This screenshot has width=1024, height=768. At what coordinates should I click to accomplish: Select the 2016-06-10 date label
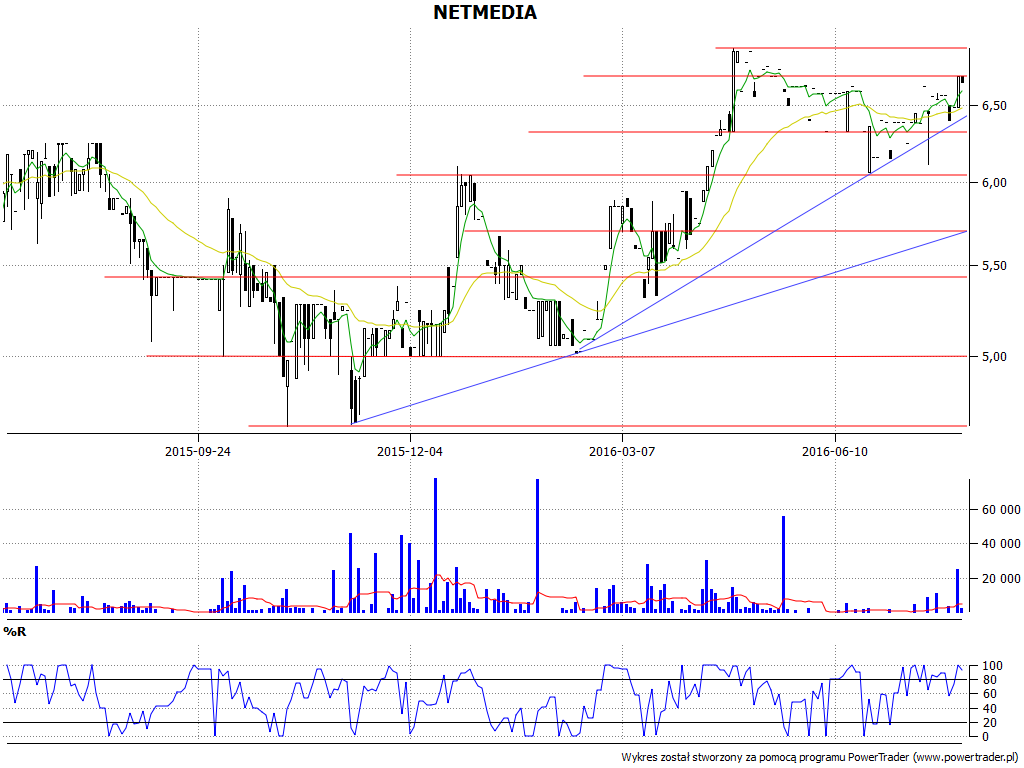click(x=835, y=451)
